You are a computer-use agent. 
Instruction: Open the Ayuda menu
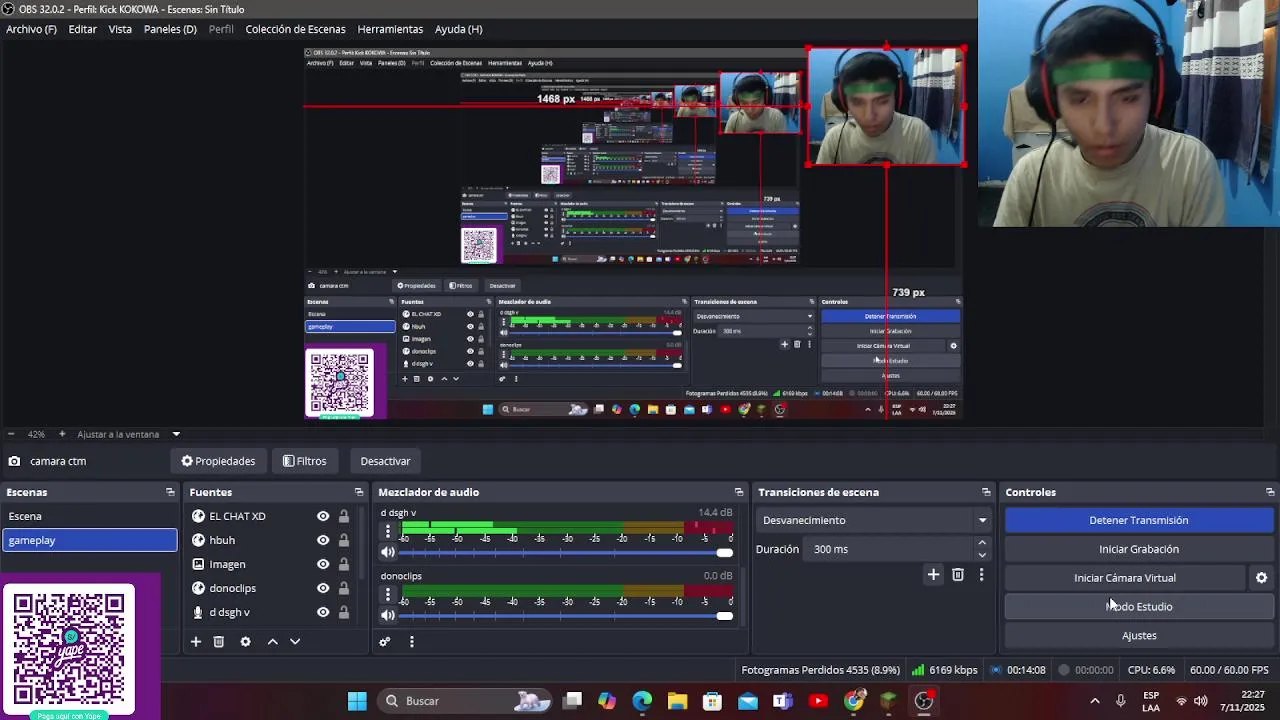458,29
